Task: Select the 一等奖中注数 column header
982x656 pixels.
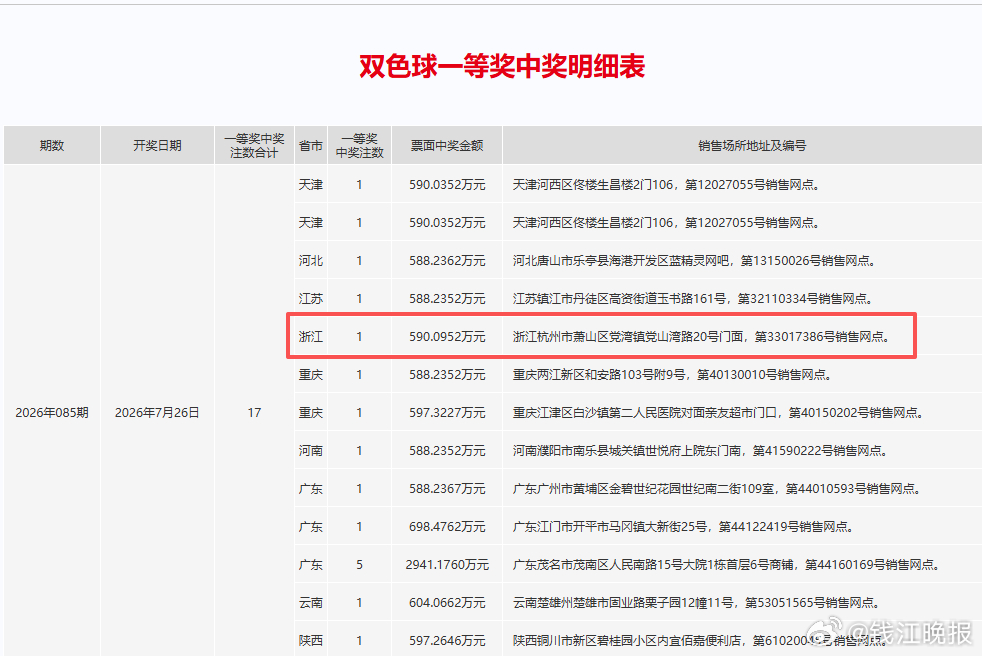Action: pyautogui.click(x=359, y=145)
